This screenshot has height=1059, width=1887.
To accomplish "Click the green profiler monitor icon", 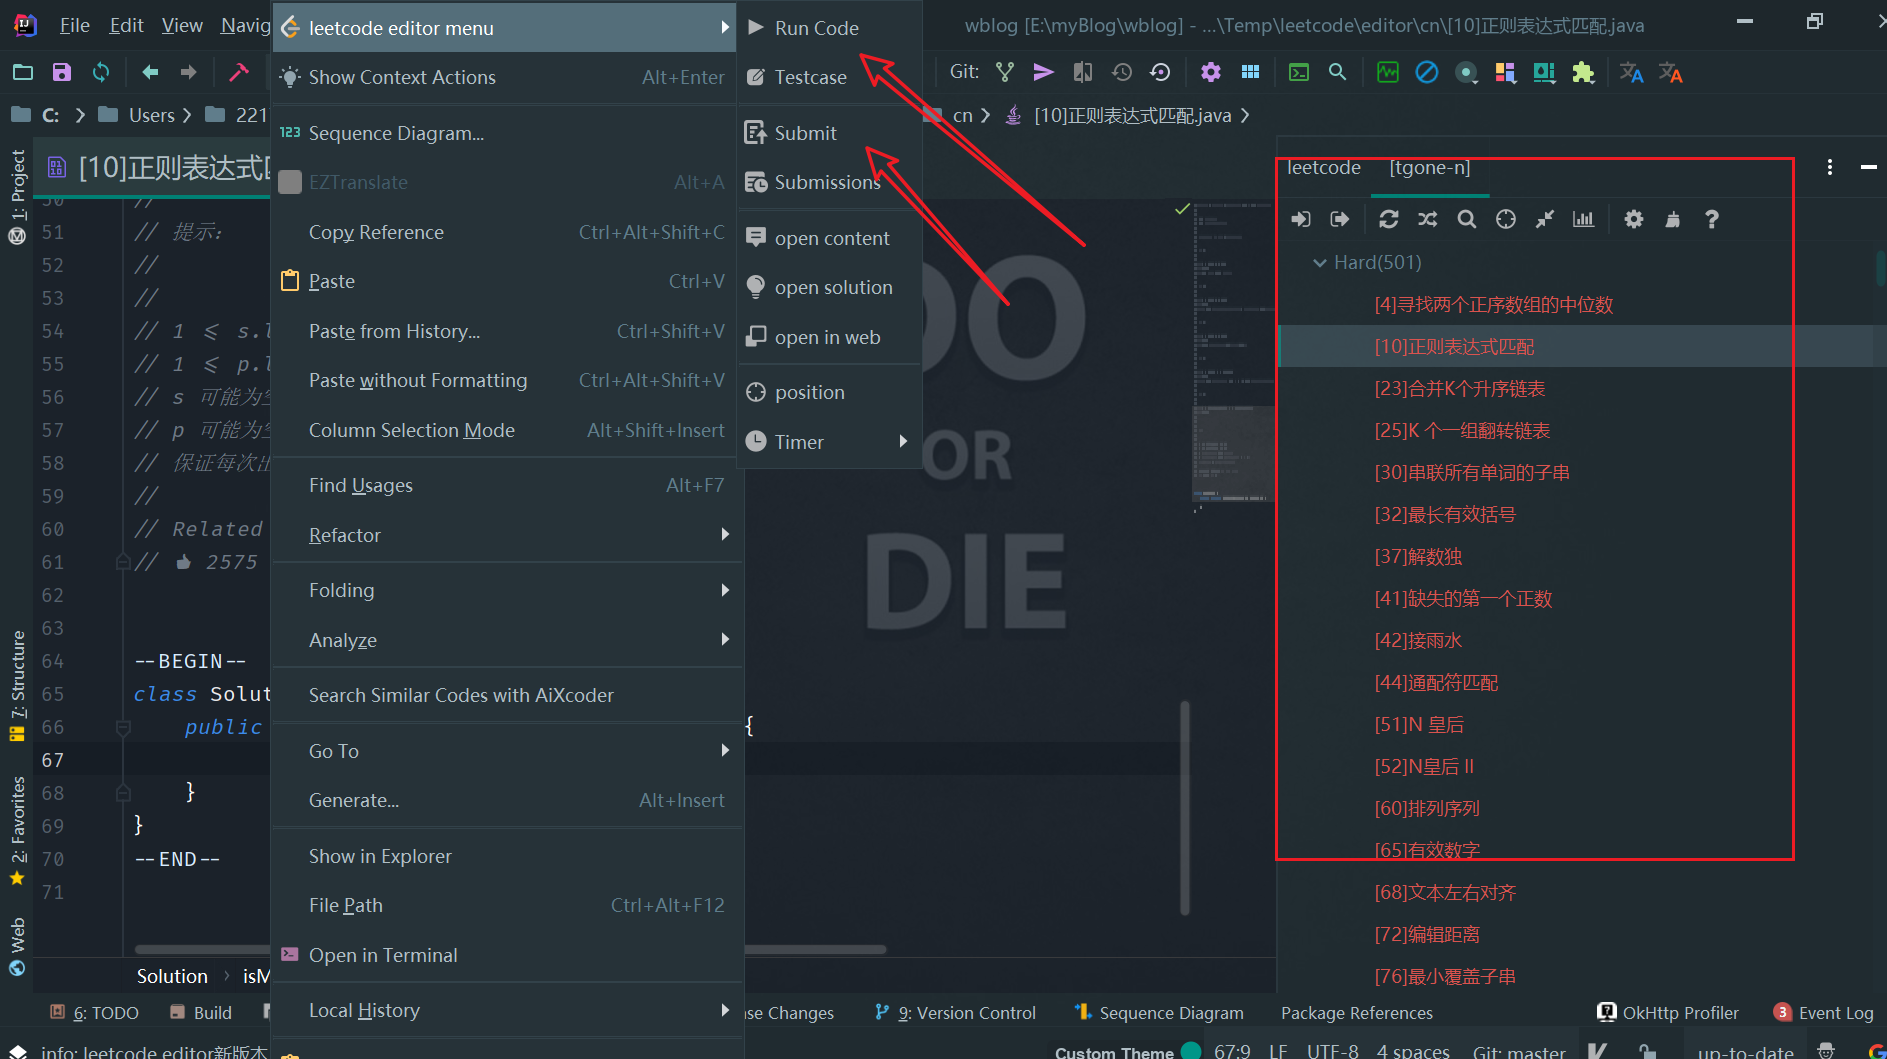I will [x=1388, y=72].
